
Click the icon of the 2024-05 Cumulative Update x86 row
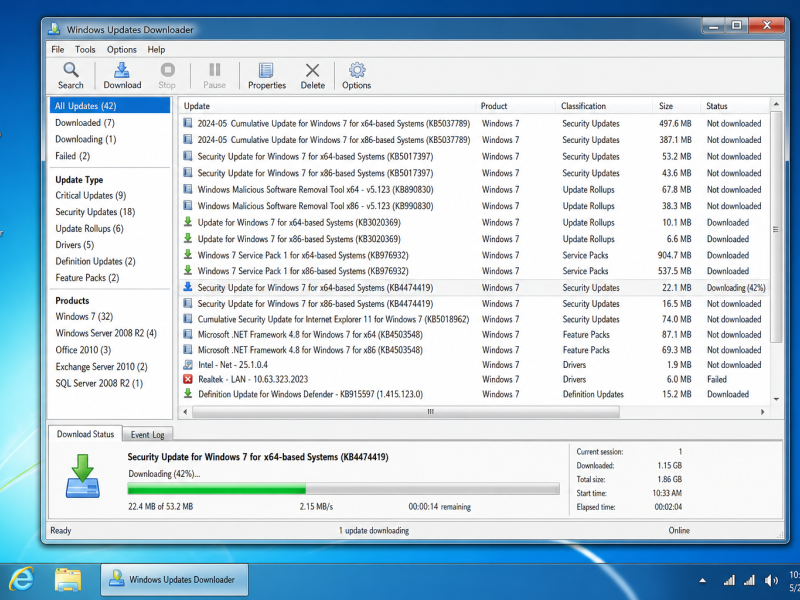(188, 139)
